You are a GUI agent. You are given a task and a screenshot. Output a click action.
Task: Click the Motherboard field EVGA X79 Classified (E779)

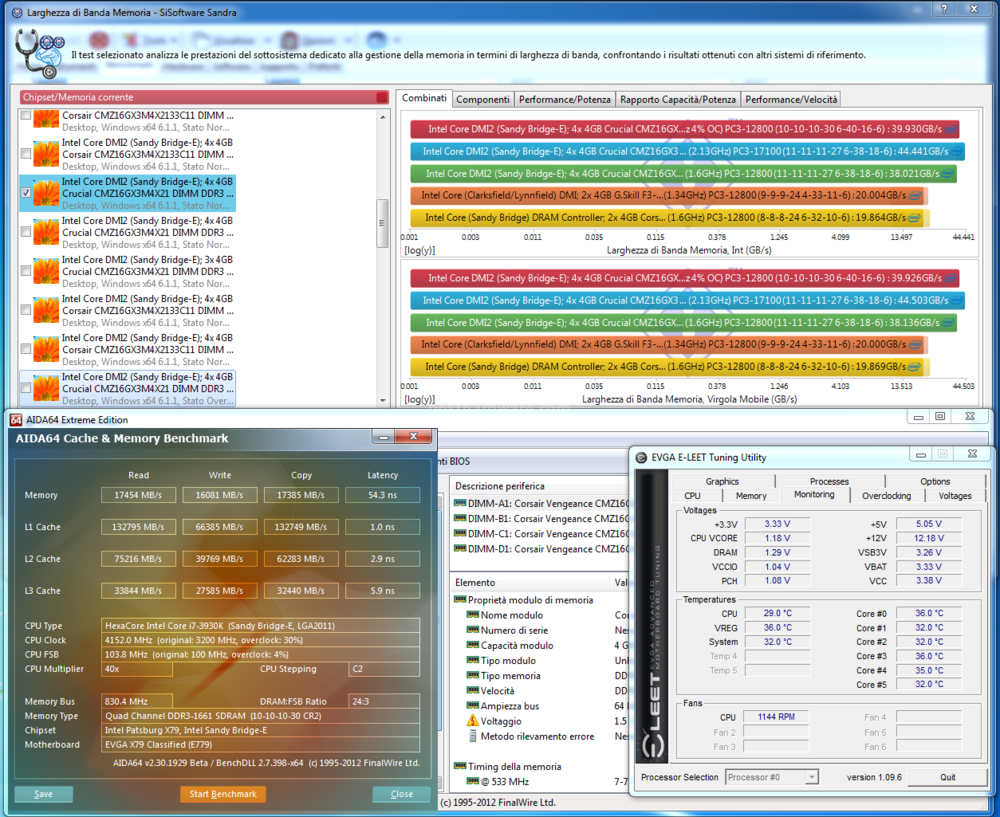(261, 744)
